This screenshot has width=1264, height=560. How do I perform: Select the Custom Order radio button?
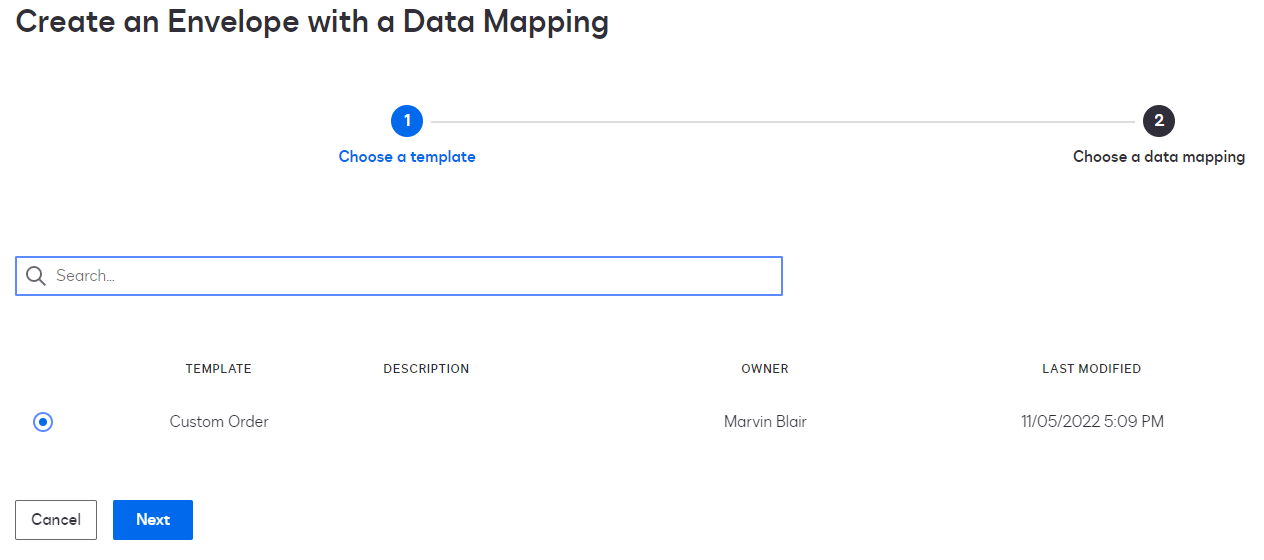pyautogui.click(x=43, y=422)
